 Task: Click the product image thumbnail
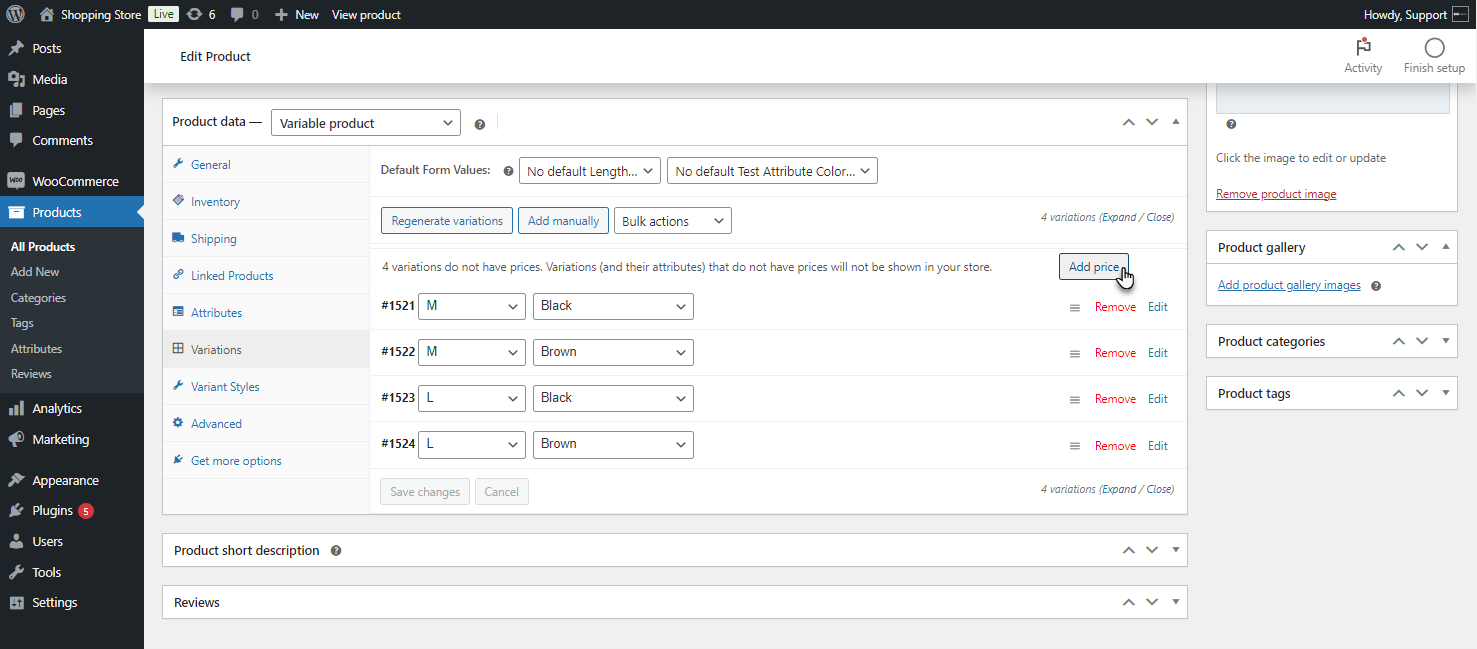point(1332,98)
